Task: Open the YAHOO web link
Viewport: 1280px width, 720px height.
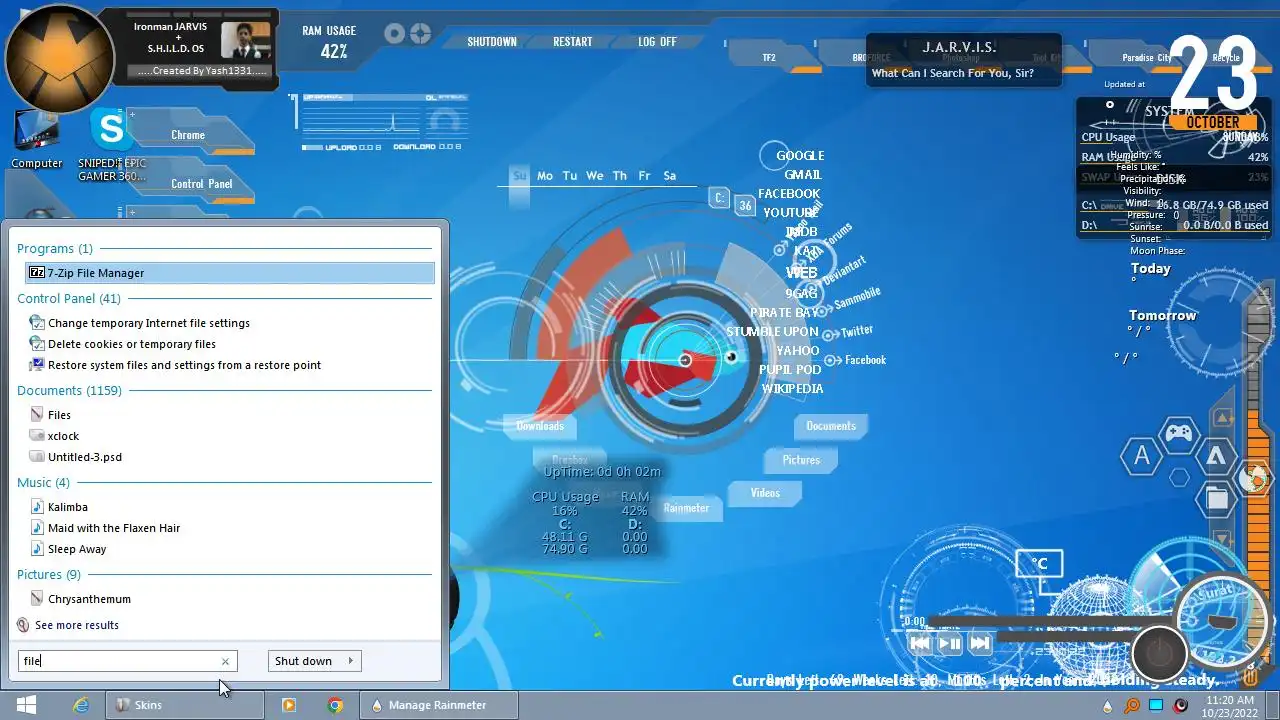Action: [797, 351]
